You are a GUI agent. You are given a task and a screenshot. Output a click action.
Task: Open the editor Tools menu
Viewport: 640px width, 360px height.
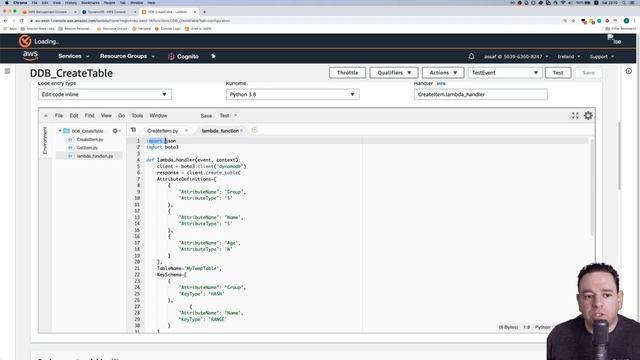[137, 116]
